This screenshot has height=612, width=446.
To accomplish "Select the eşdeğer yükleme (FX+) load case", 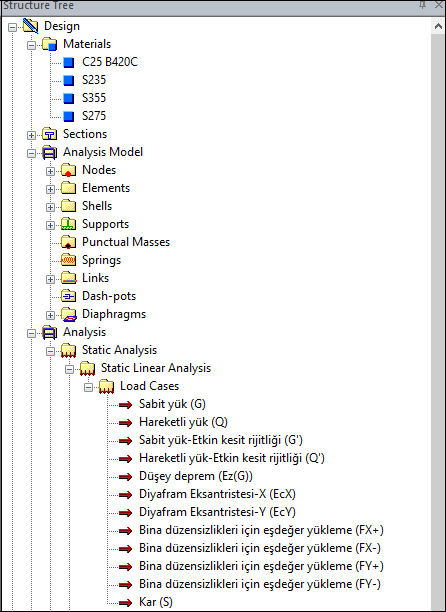I will click(261, 530).
